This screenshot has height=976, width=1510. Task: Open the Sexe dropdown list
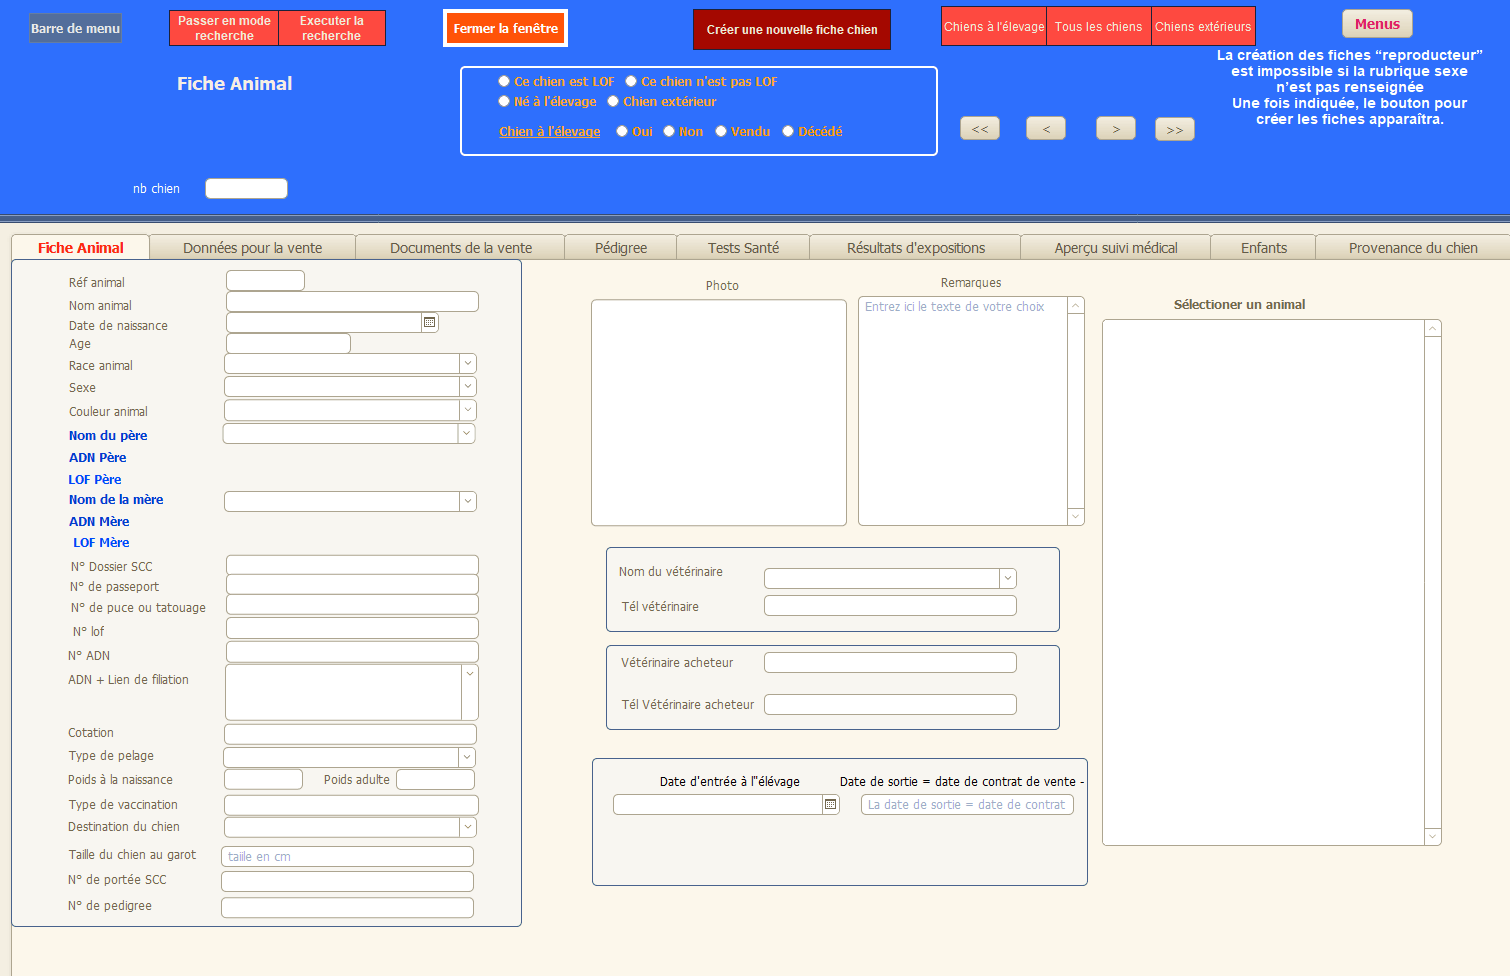coord(467,386)
